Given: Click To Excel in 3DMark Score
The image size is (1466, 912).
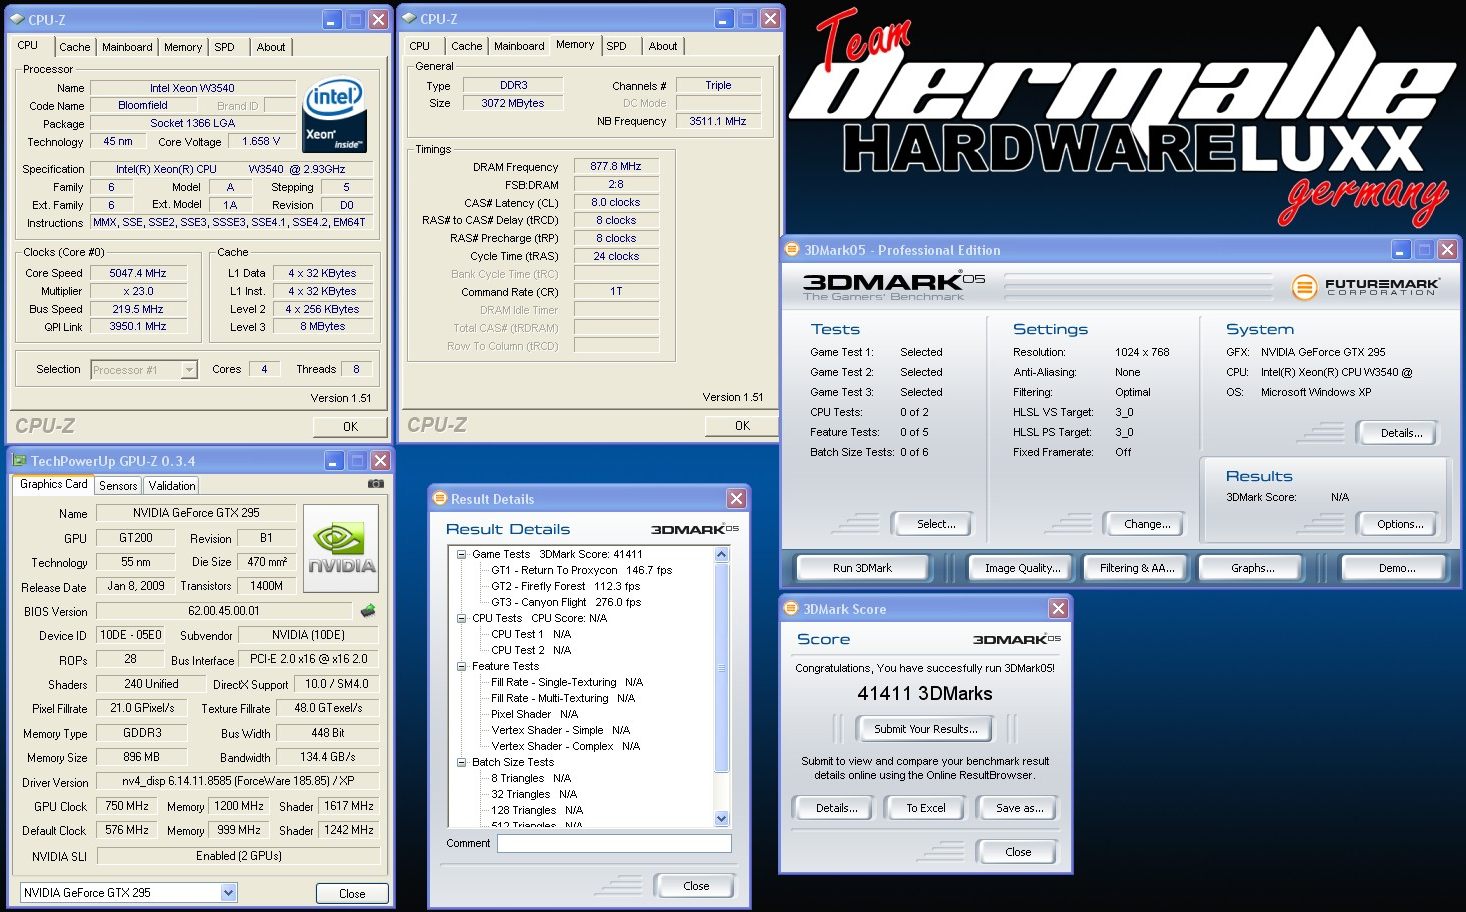Looking at the screenshot, I should tap(926, 808).
